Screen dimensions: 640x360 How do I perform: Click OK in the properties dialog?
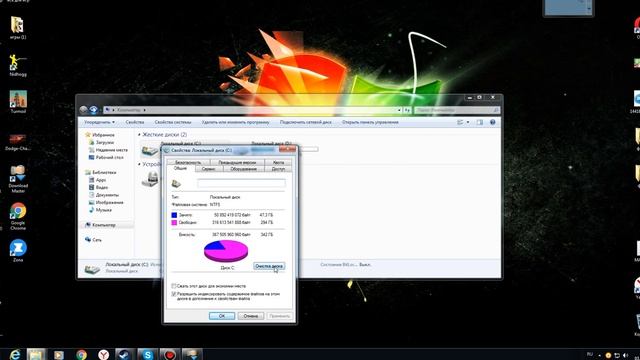pos(222,316)
